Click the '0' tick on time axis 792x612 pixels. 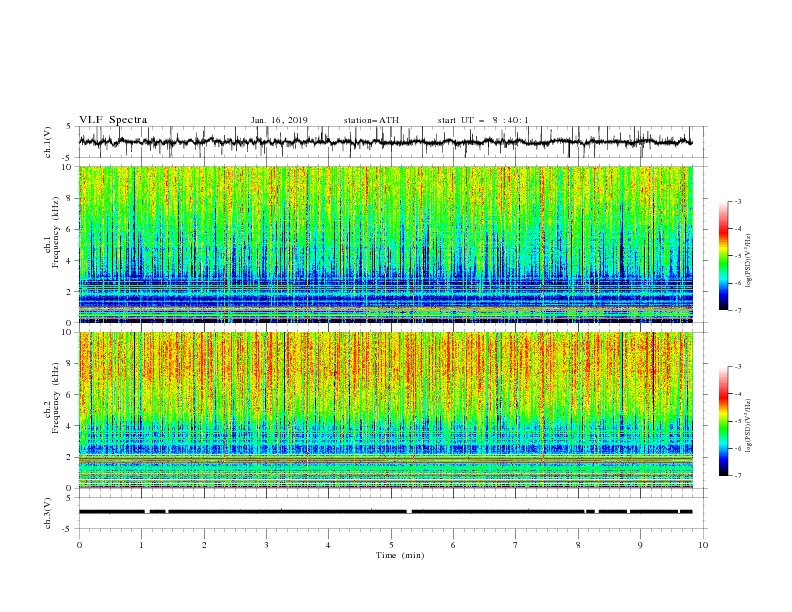(x=79, y=545)
